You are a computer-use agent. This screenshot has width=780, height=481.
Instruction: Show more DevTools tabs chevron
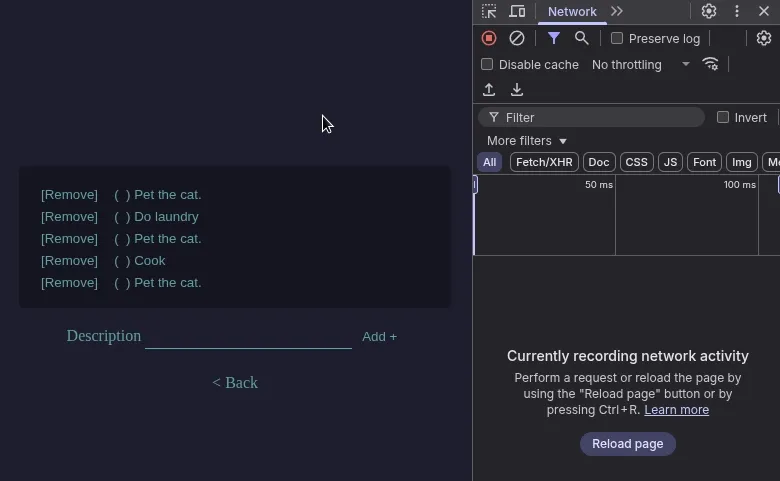point(617,11)
